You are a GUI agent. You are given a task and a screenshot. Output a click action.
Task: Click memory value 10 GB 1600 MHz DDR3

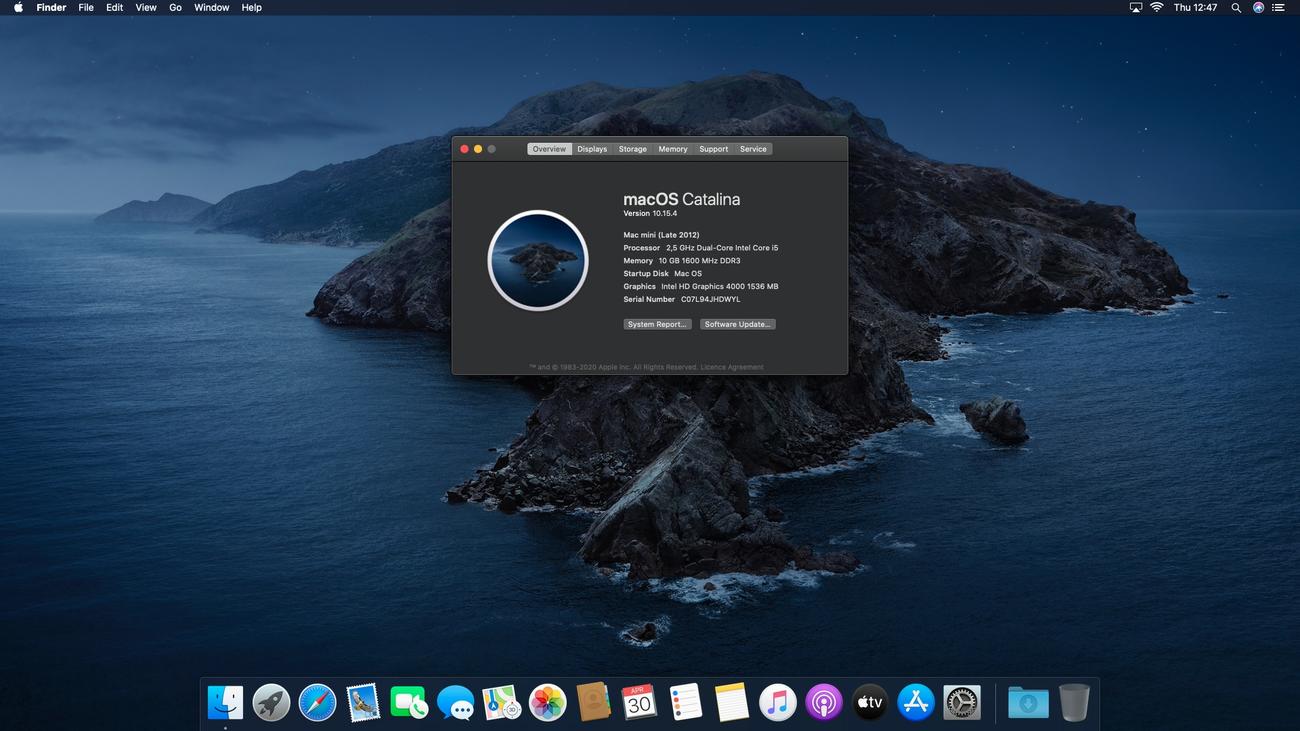pos(699,261)
